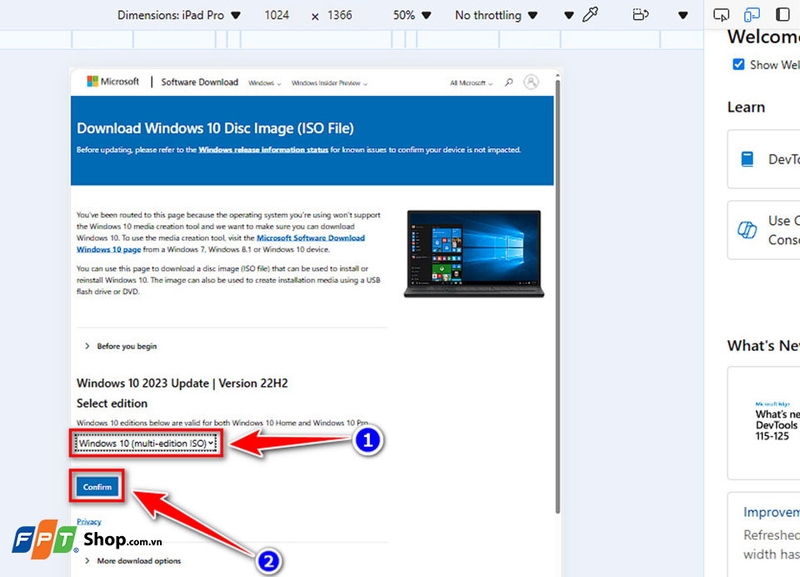800x577 pixels.
Task: Click the account sign-in avatar icon
Action: (x=531, y=82)
